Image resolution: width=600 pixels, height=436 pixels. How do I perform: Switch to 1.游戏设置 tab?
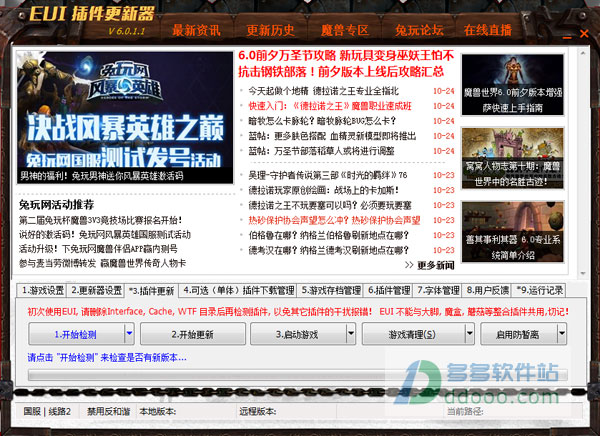click(42, 291)
